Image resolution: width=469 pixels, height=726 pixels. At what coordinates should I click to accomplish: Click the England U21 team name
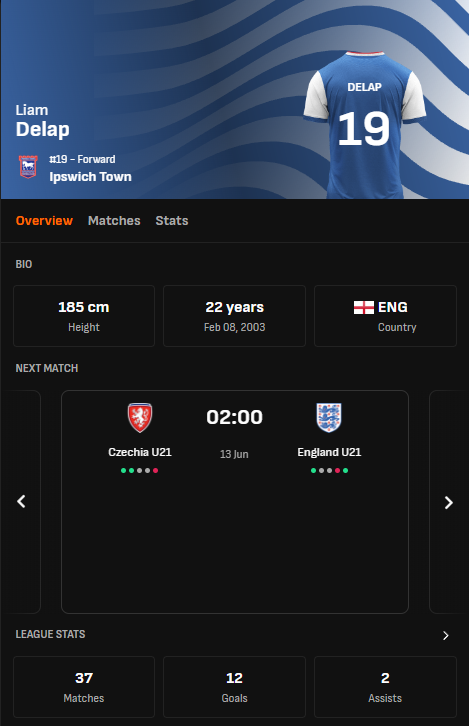click(x=329, y=452)
